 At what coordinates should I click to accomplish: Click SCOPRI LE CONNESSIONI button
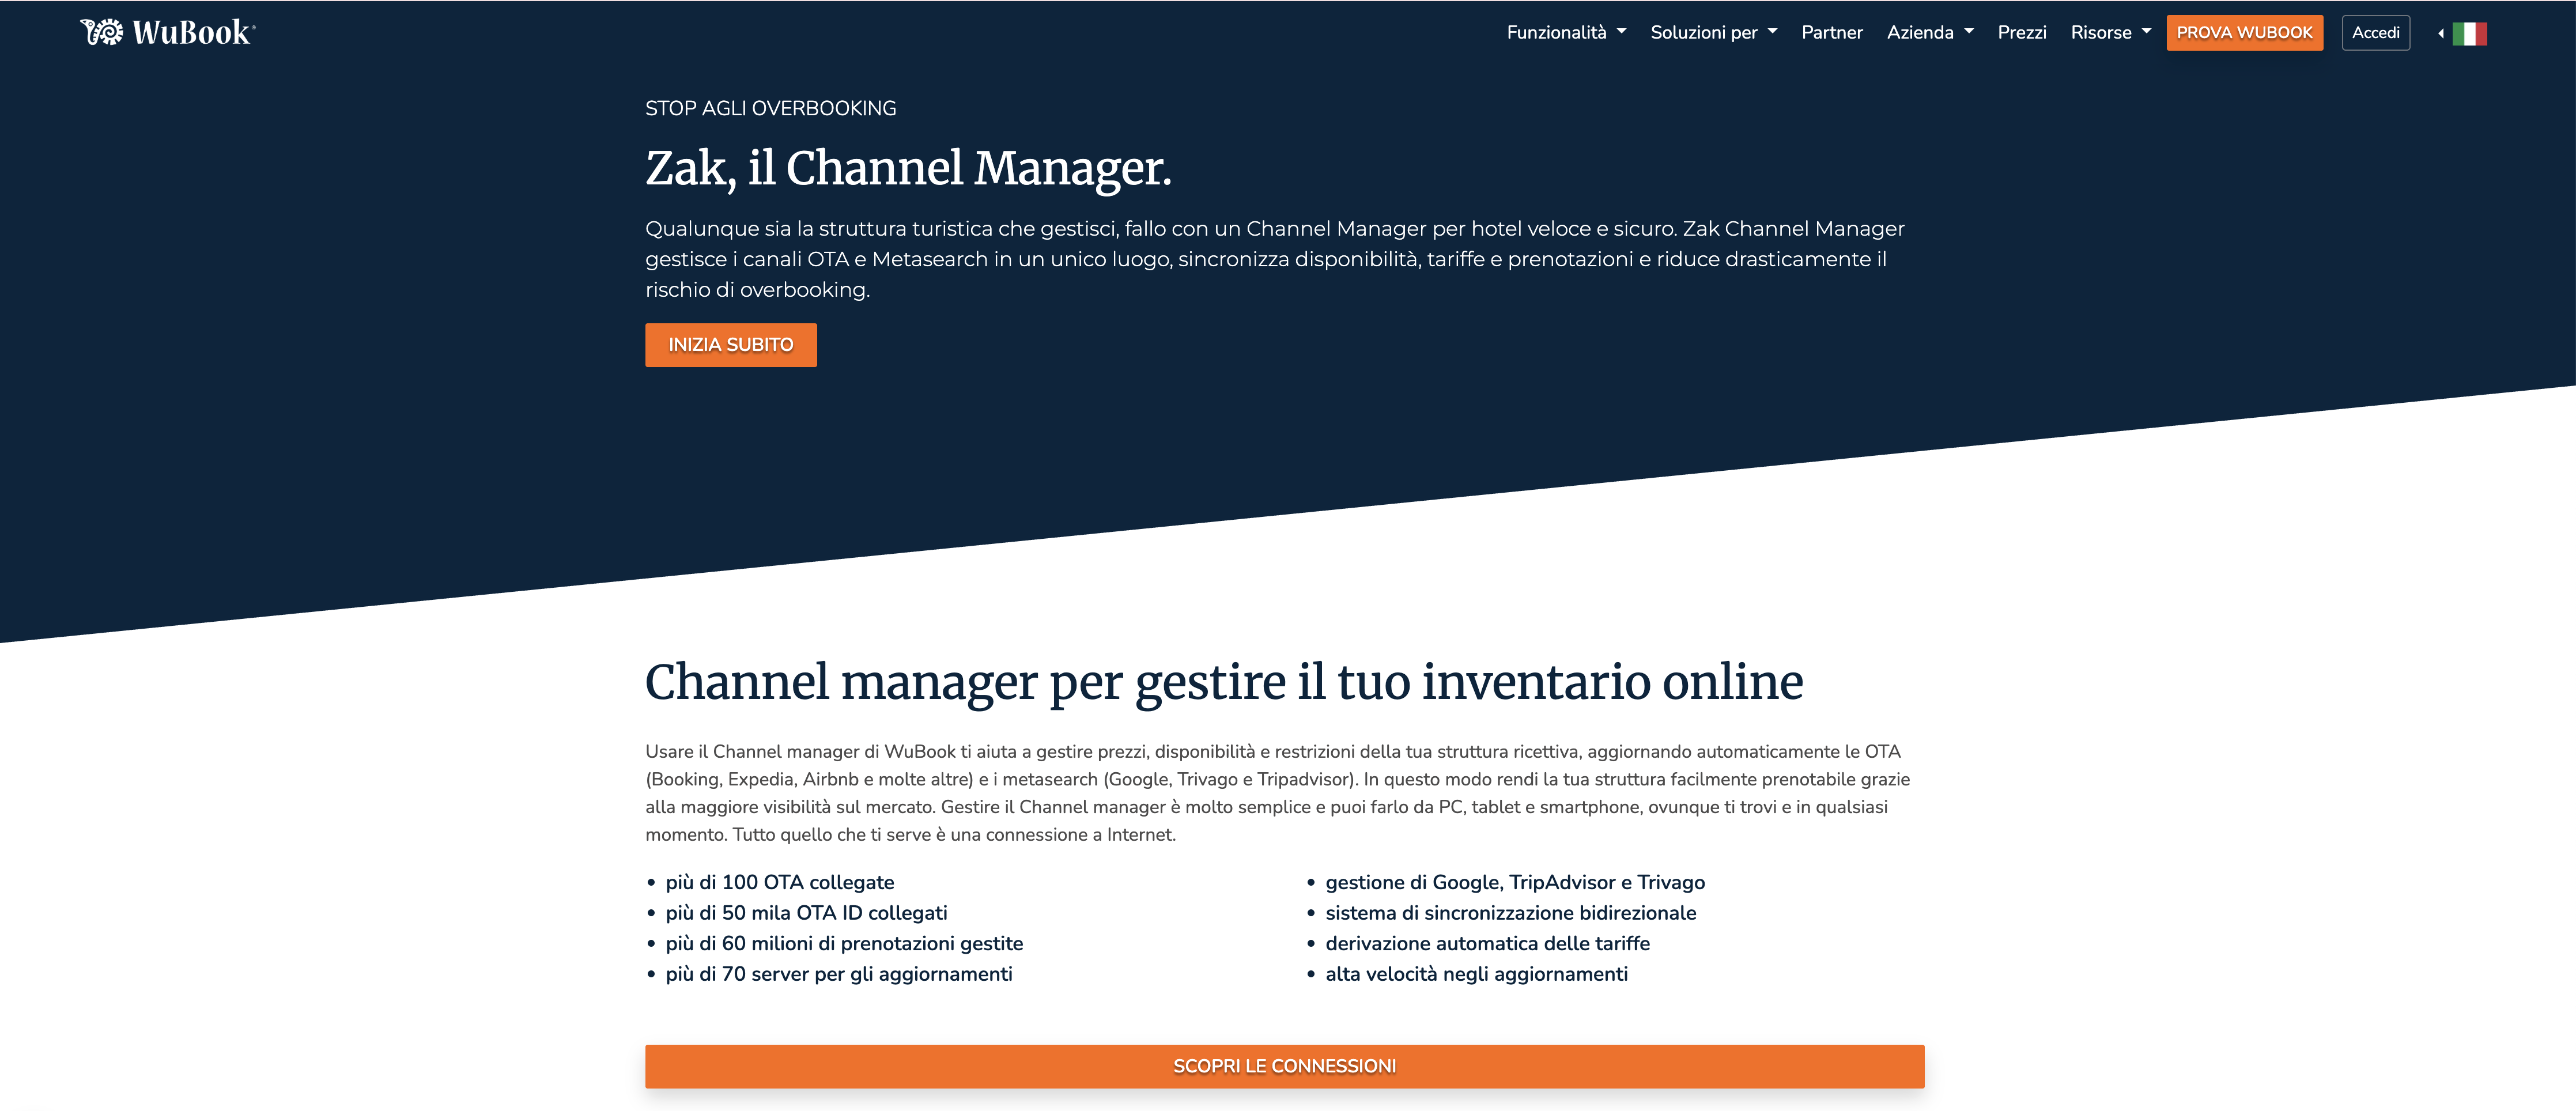(1284, 1066)
